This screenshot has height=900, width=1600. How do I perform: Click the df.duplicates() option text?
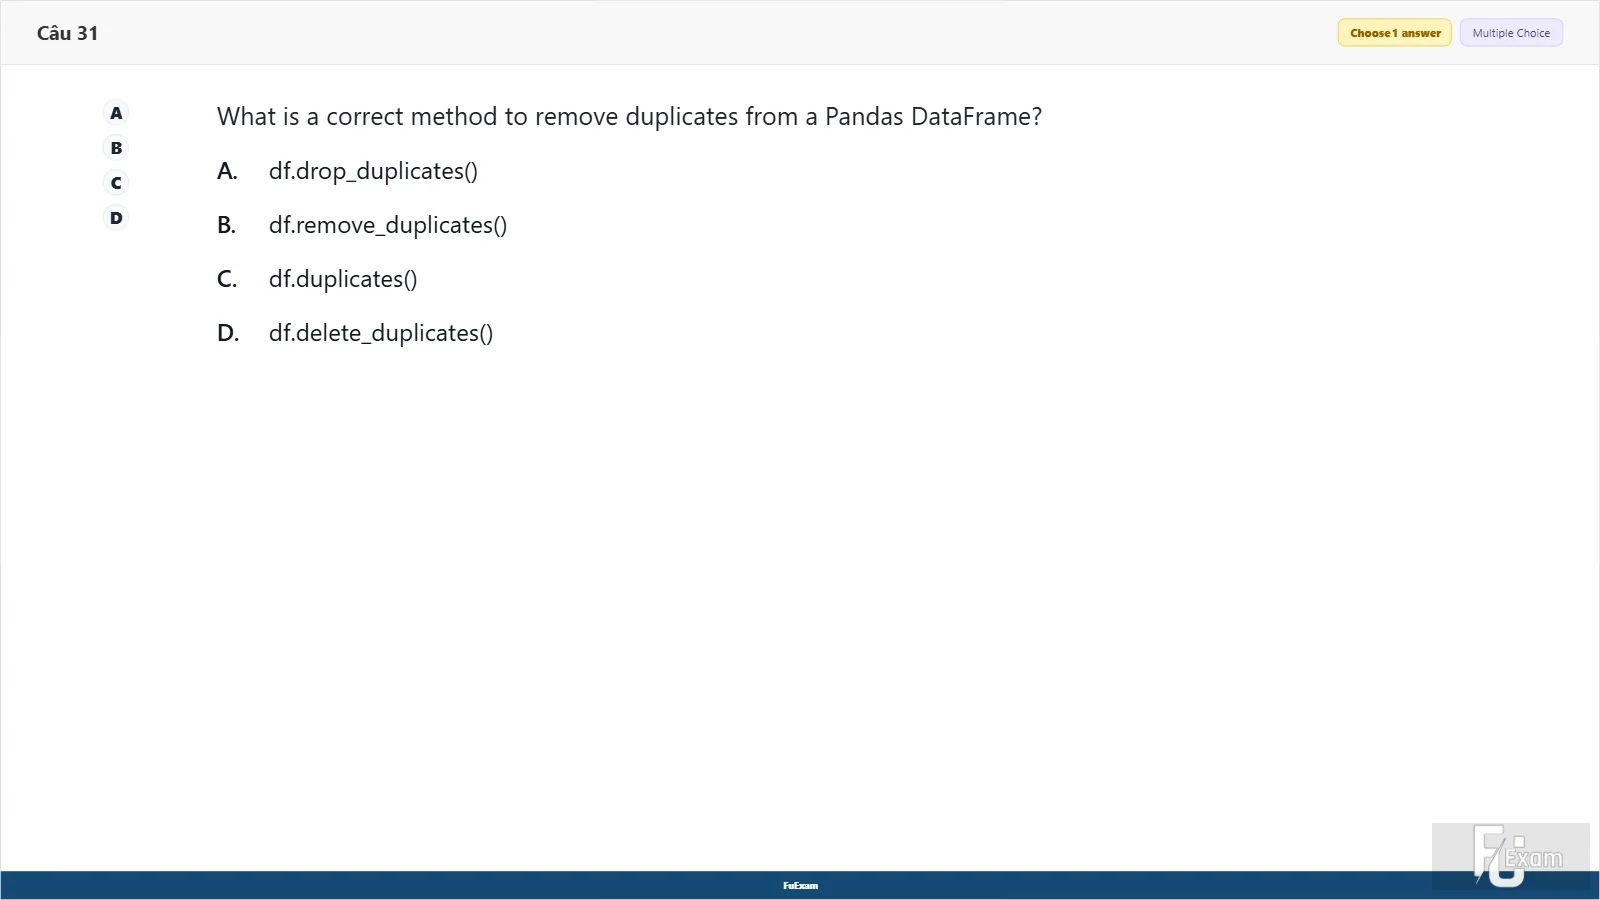(x=343, y=279)
